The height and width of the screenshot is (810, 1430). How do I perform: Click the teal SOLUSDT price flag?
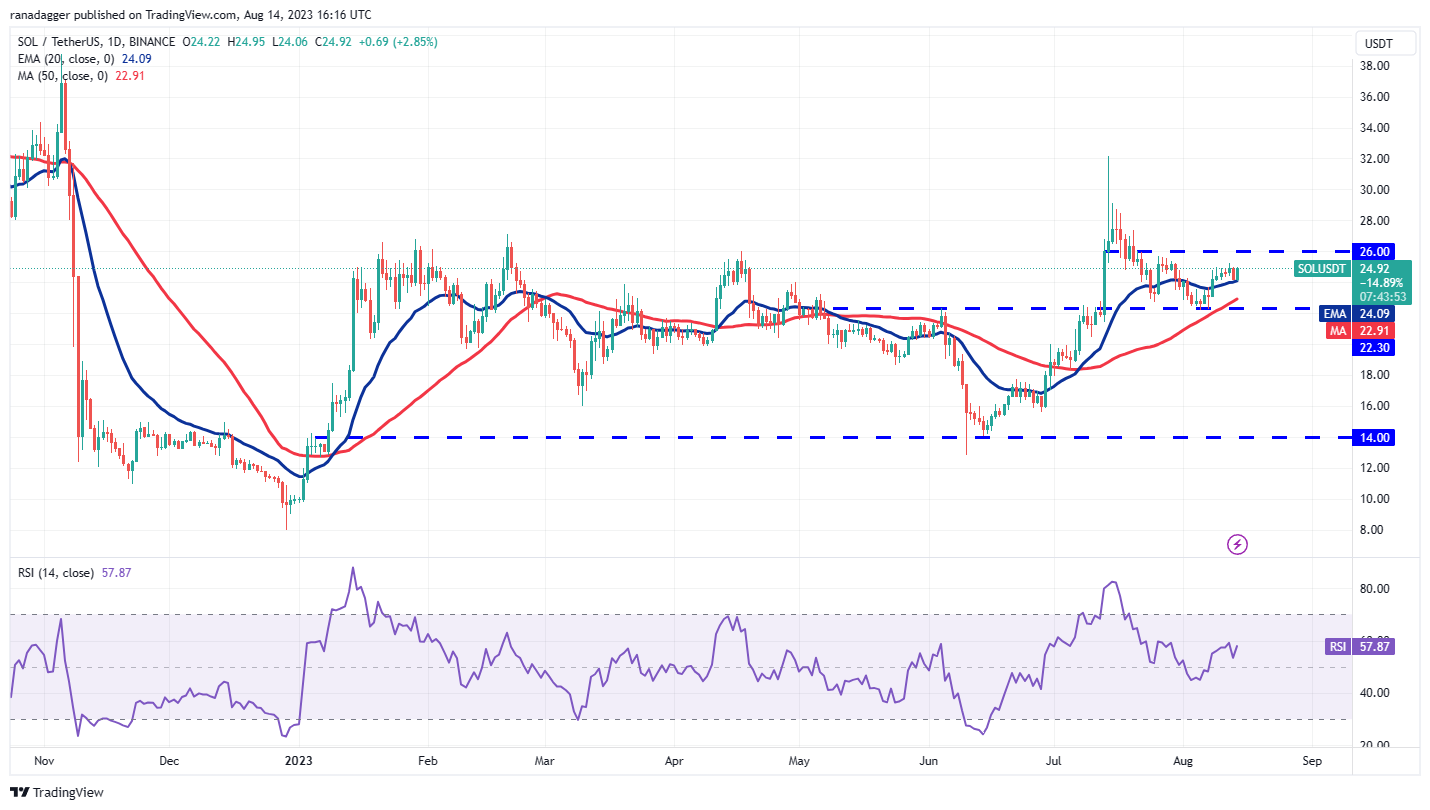pos(1321,269)
